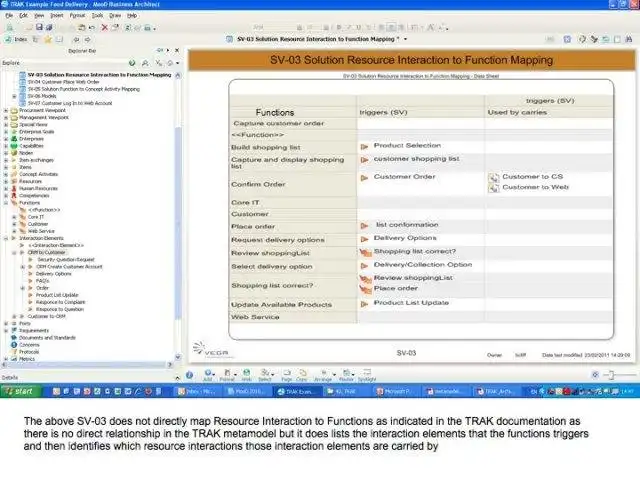Select the SV-04 Customer Place Web Order item

pos(63,82)
